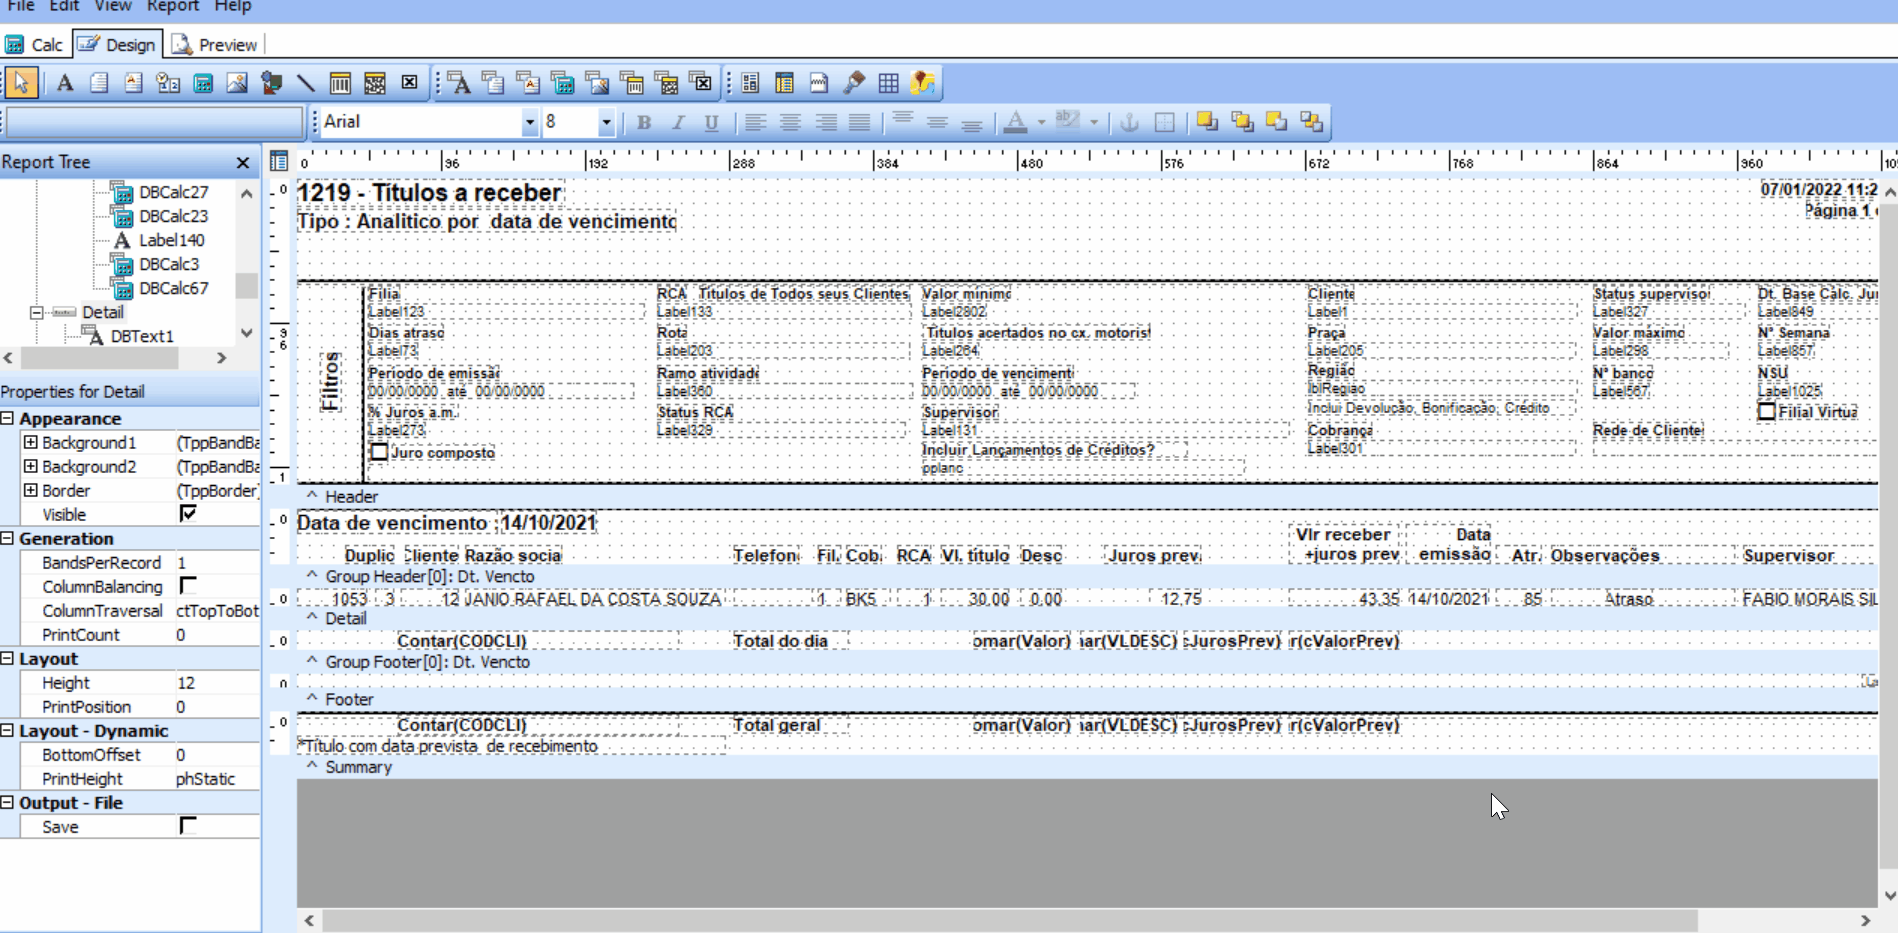Pick the CheckBox component tool
This screenshot has height=933, width=1898.
(409, 83)
